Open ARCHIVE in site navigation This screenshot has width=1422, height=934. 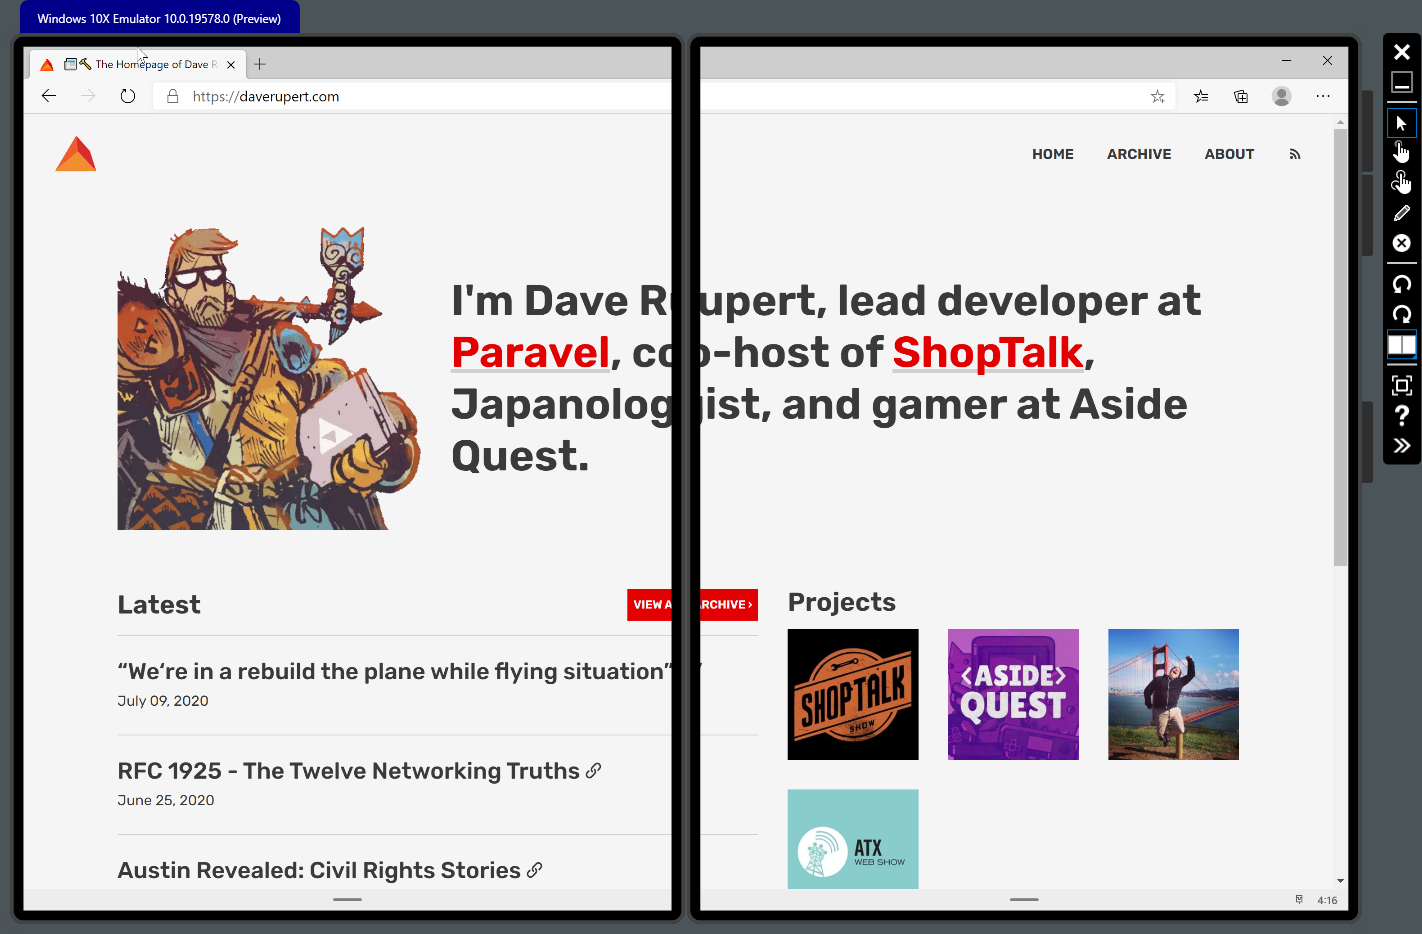pyautogui.click(x=1139, y=154)
